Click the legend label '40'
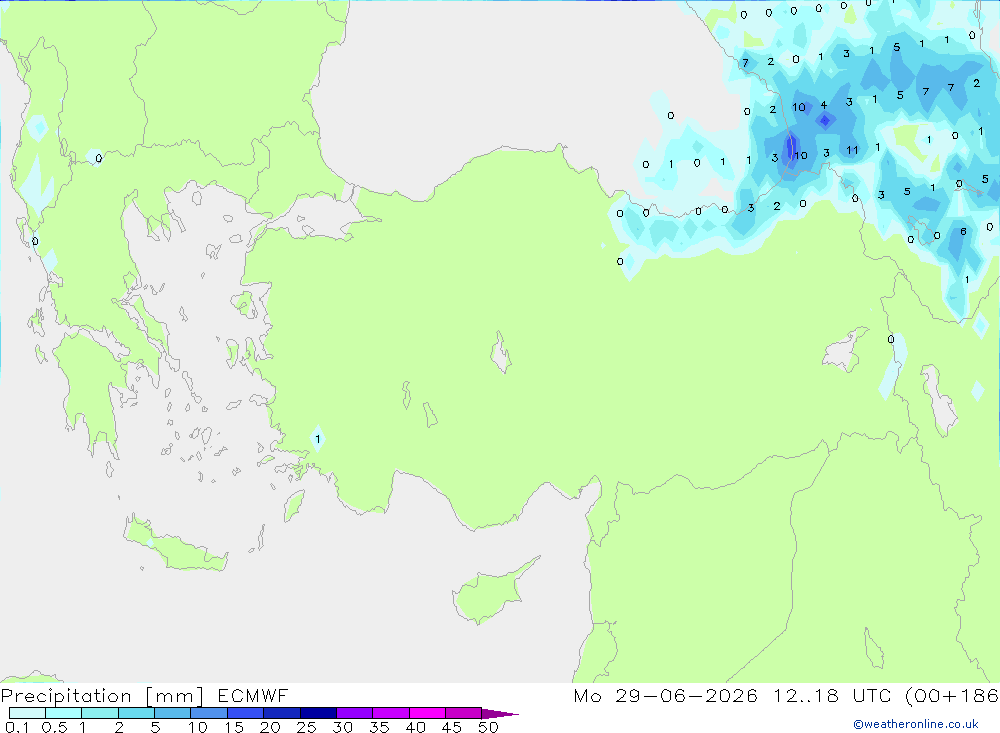Screen dimensions: 1000x733 click(x=415, y=727)
